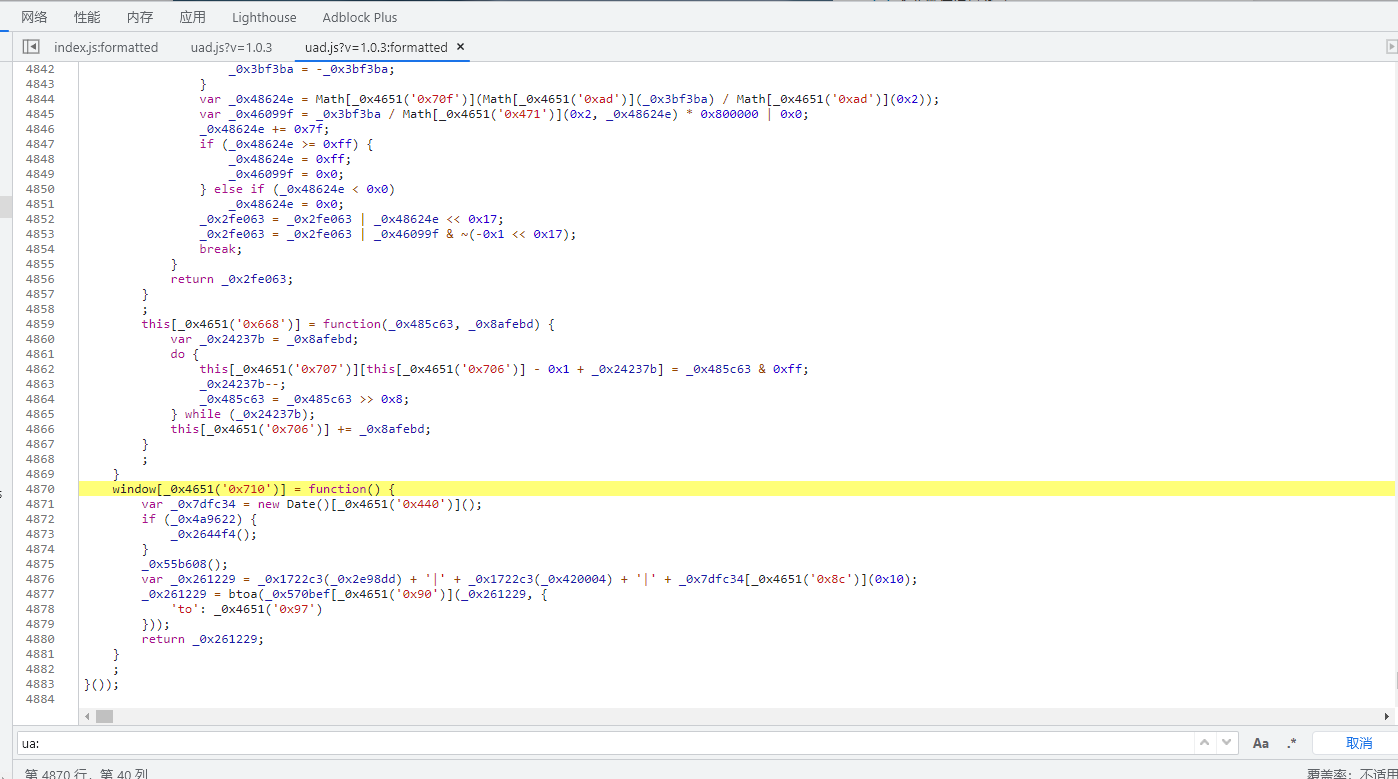Set breakpoint on line number 4877
This screenshot has width=1398, height=779.
40,594
